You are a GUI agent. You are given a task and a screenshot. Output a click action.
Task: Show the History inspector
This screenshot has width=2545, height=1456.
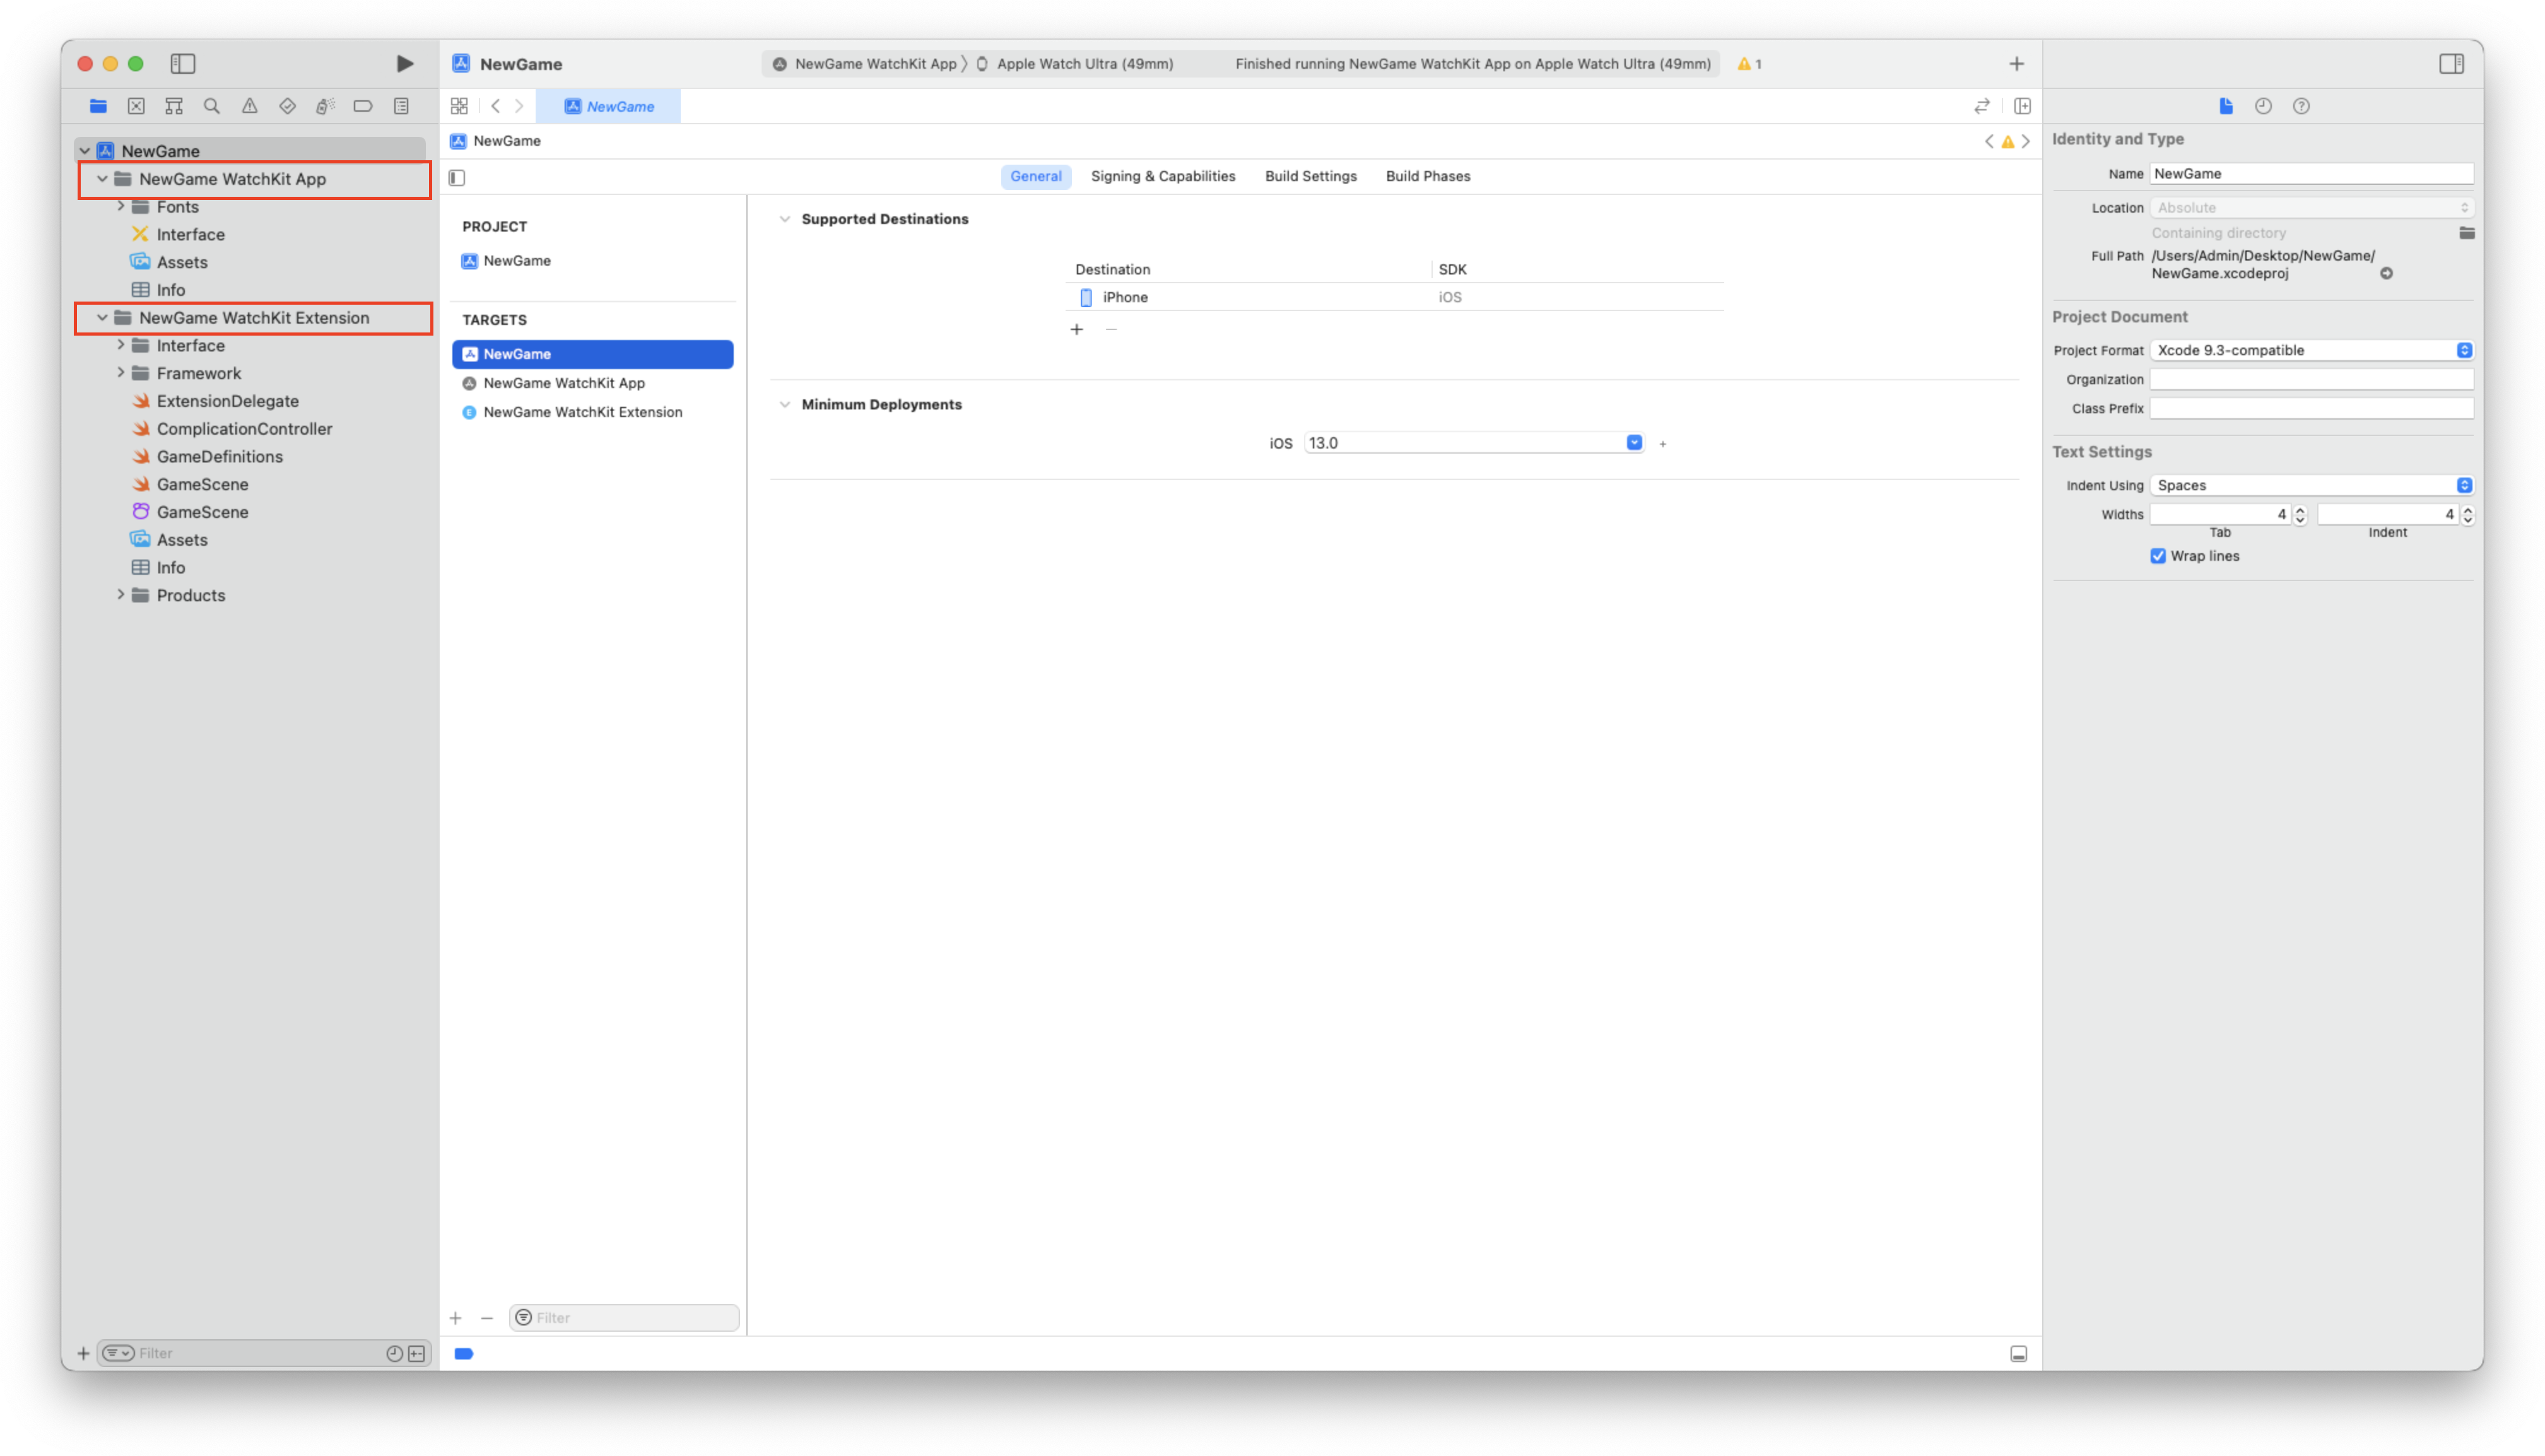click(x=2264, y=106)
